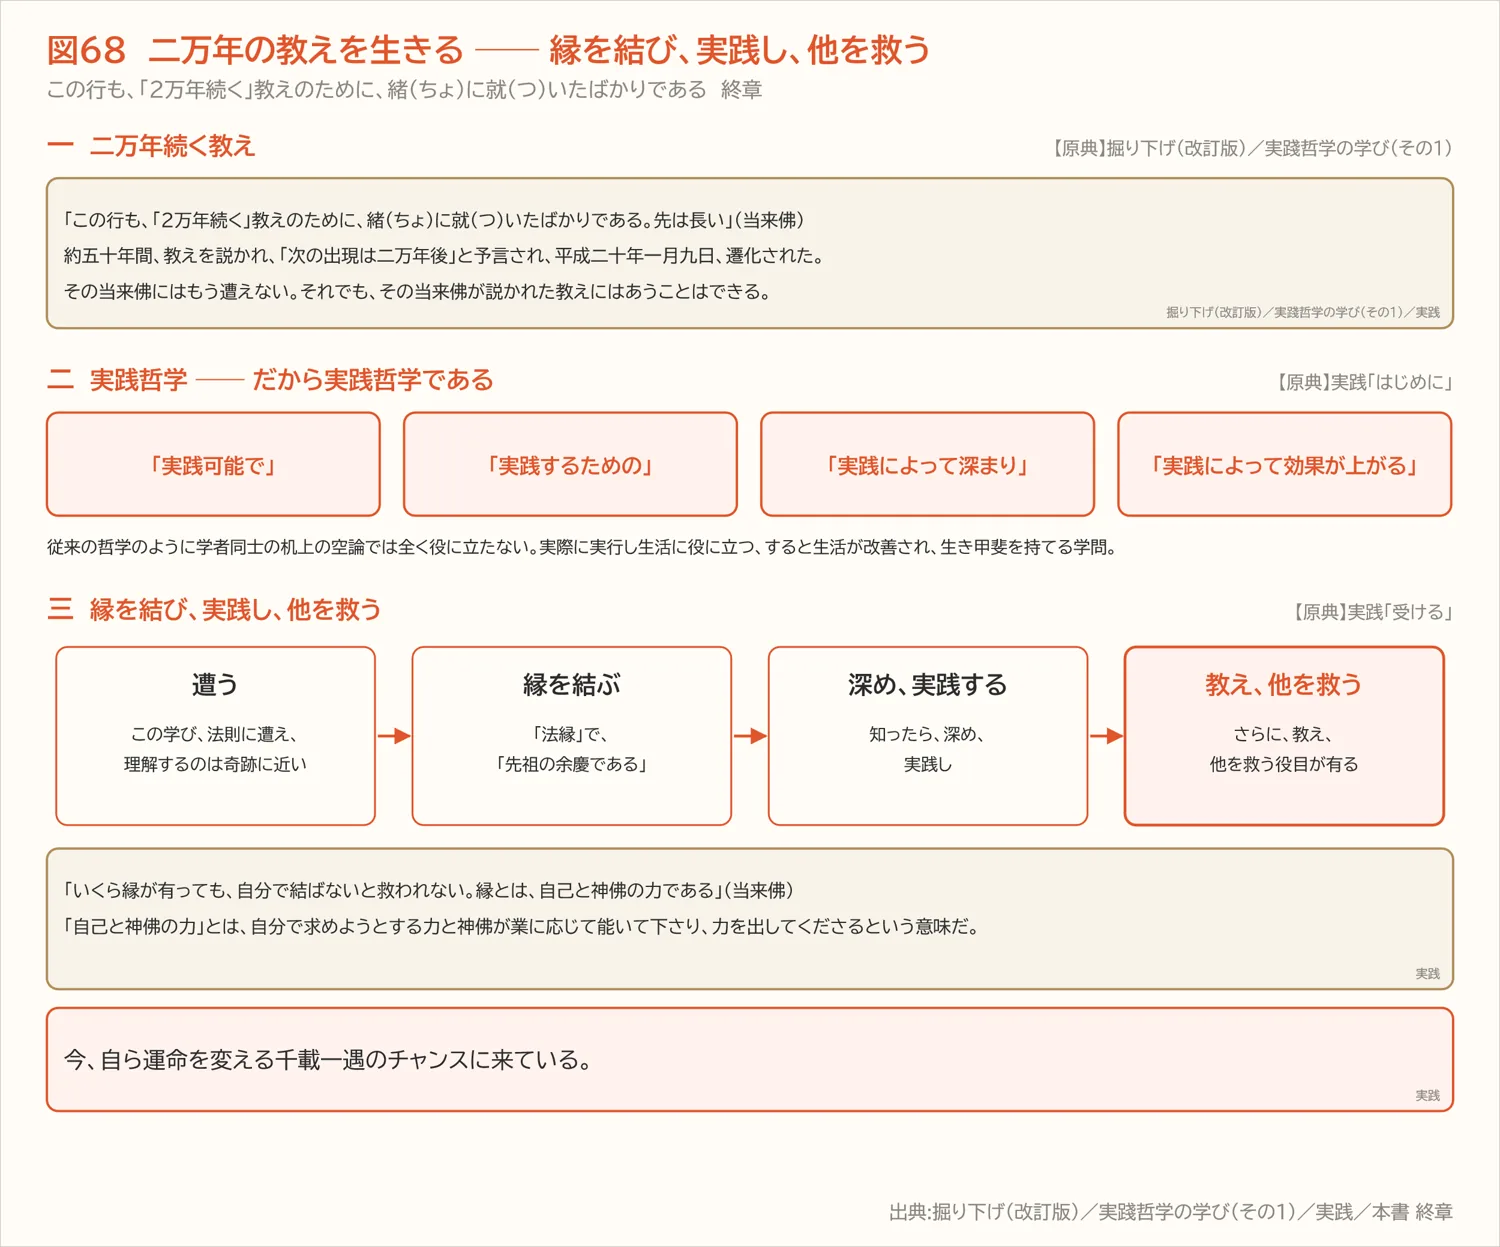
Task: Click the step box heading 深め、実践する
Action: [x=927, y=685]
